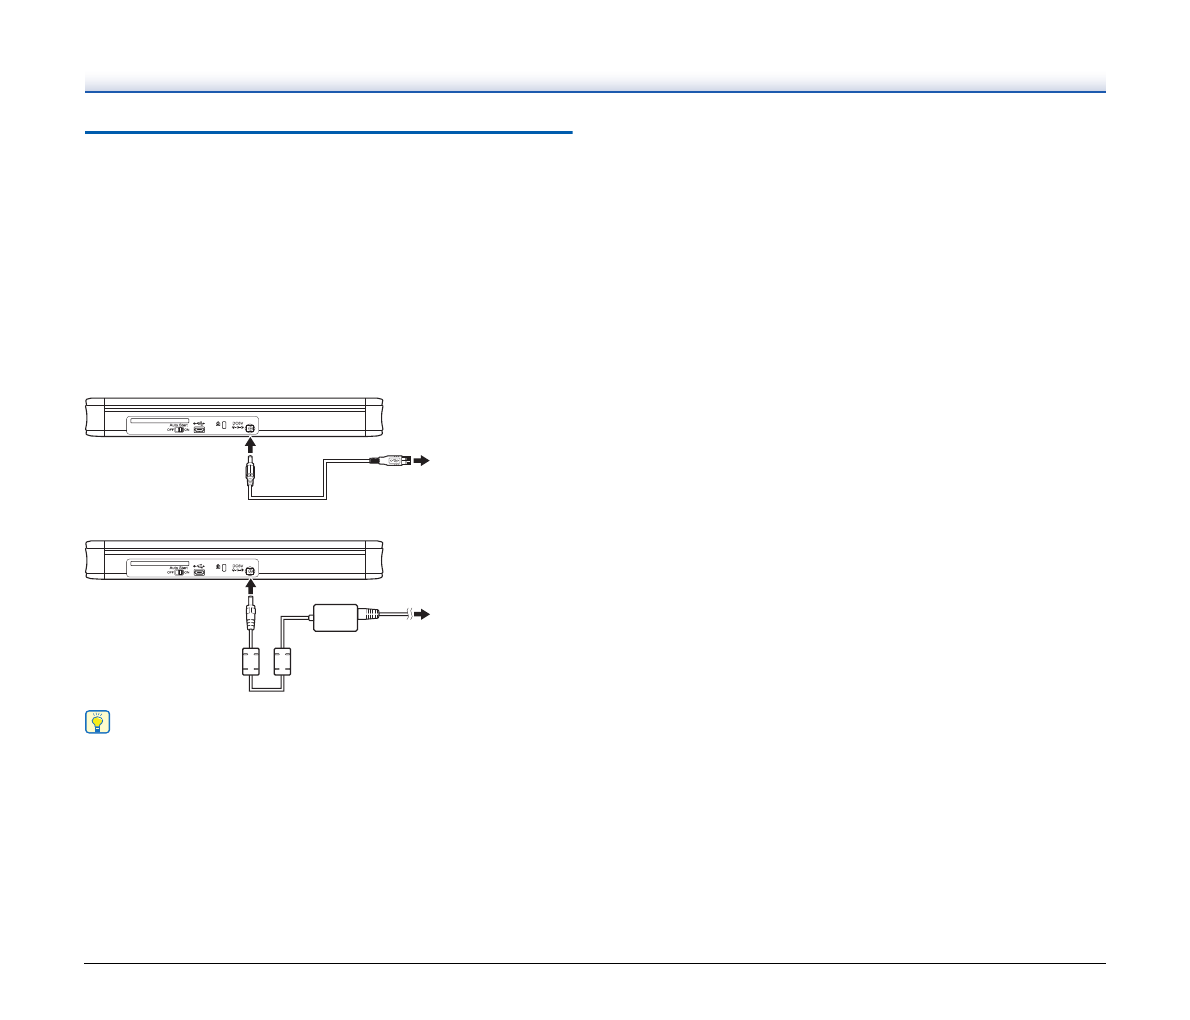Click the yellow lightbulb hint icon
Viewport: 1190px width, 1020px height.
point(98,723)
